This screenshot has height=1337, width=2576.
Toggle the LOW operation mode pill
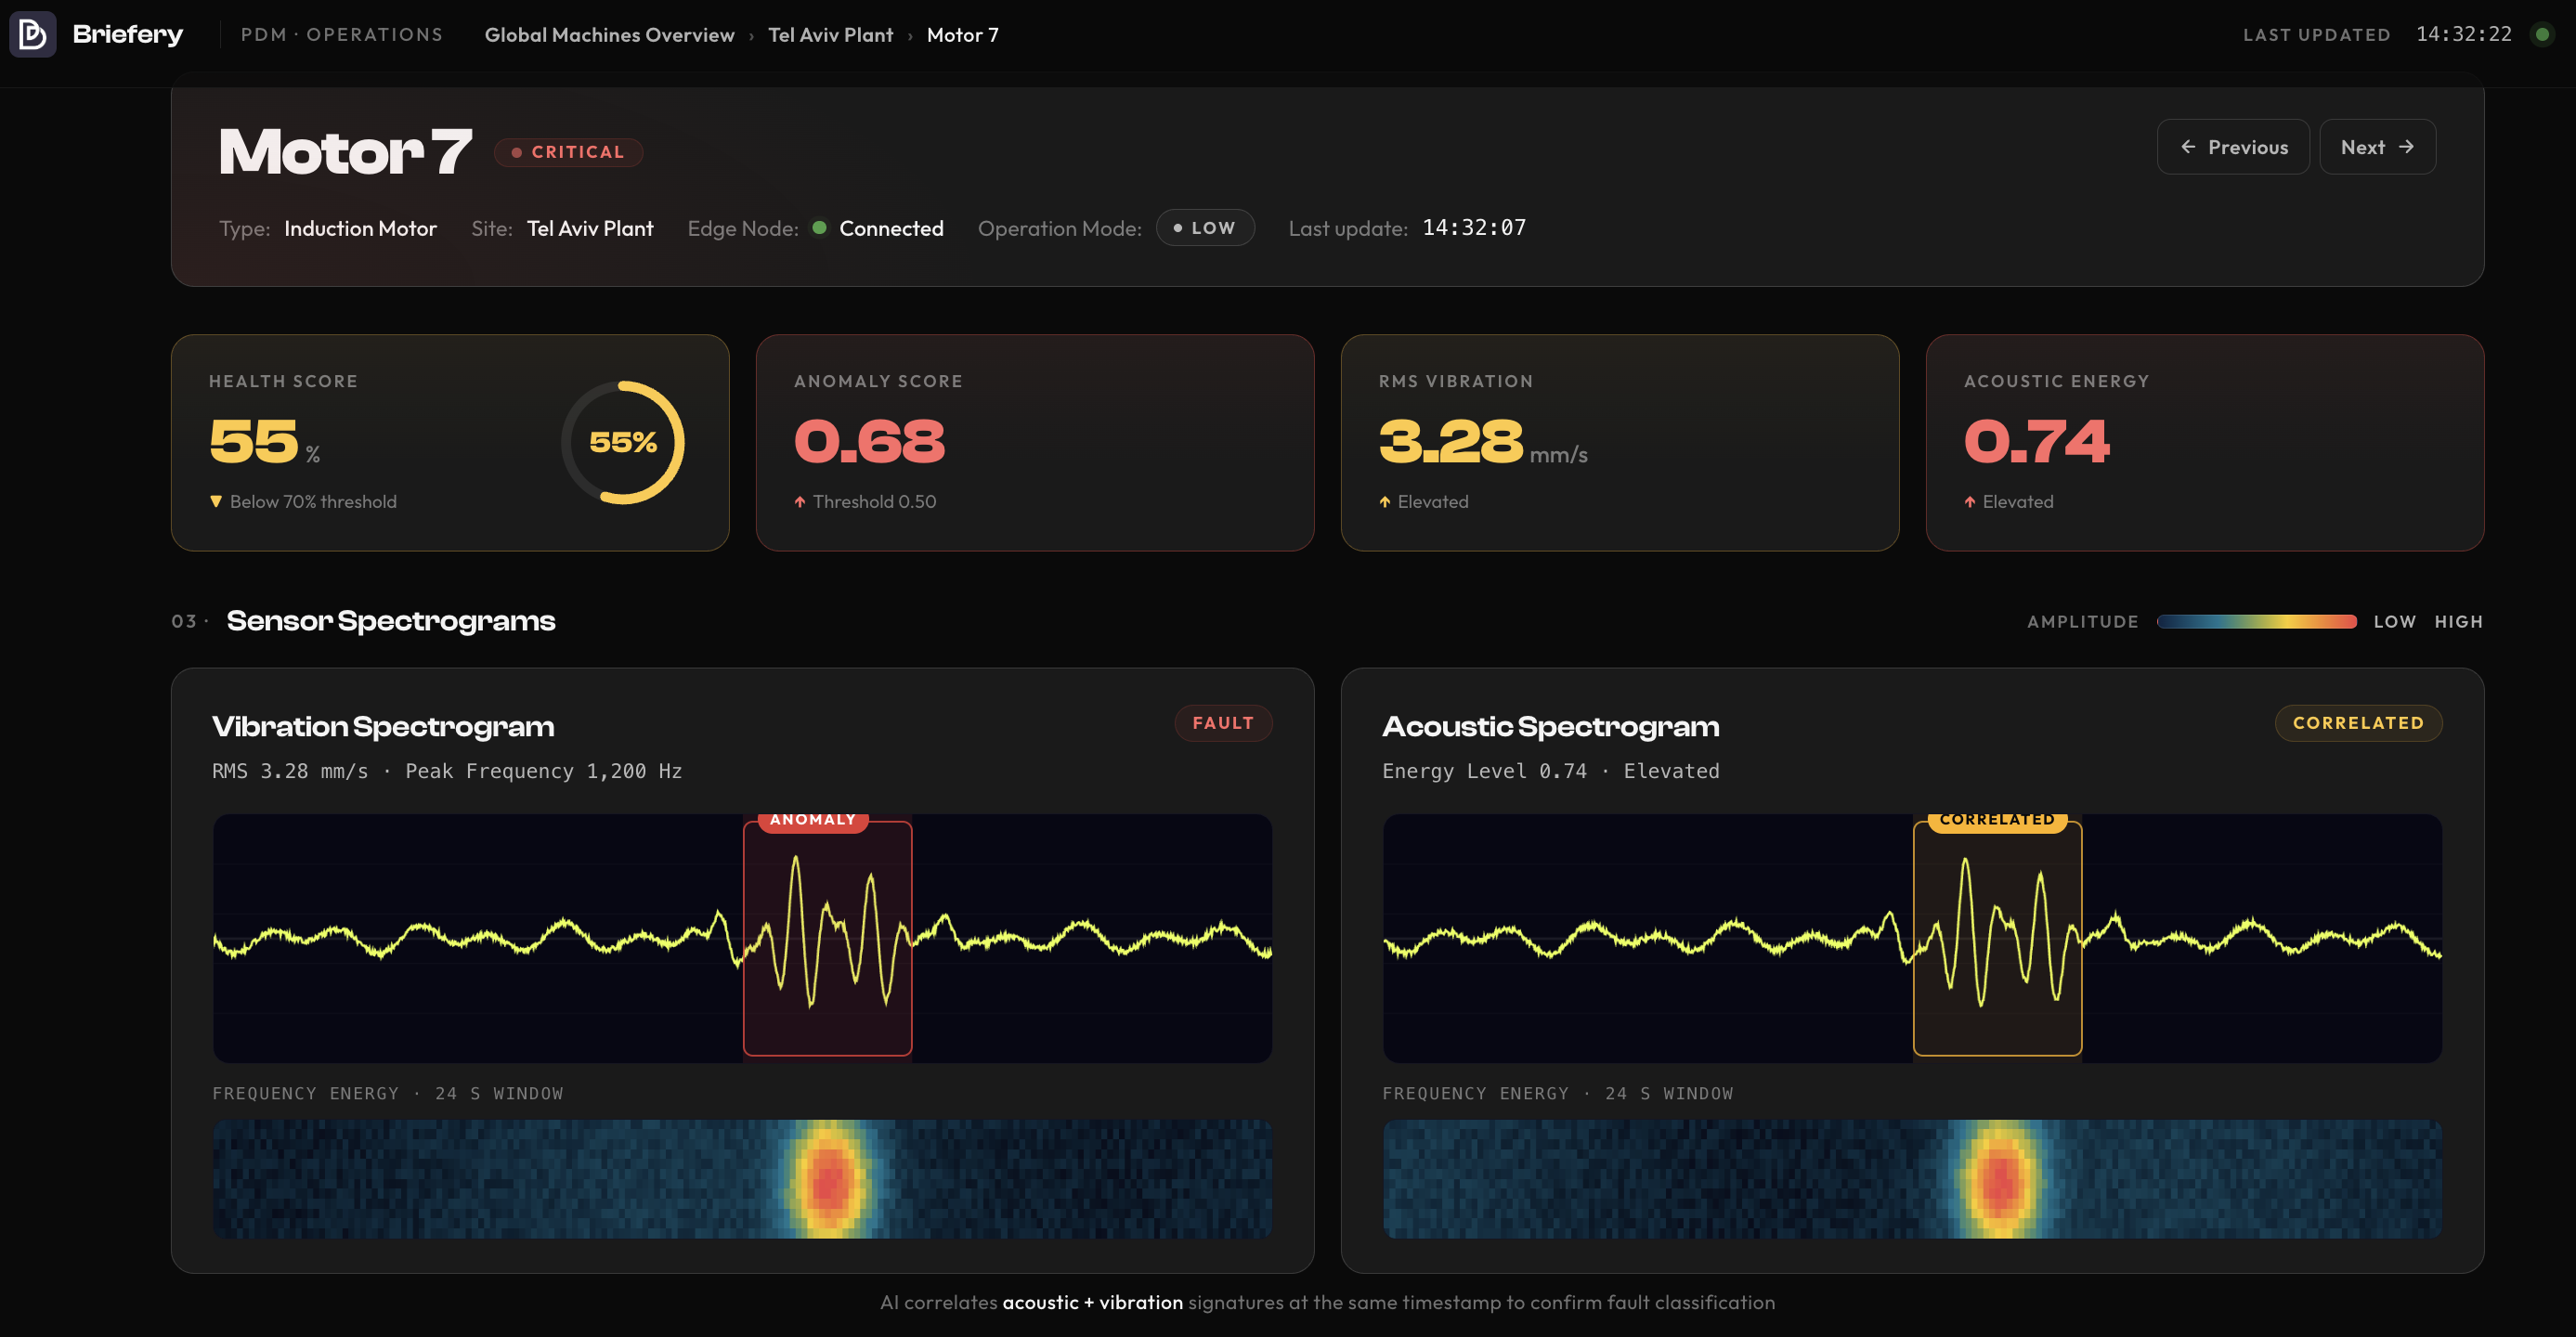tap(1205, 228)
